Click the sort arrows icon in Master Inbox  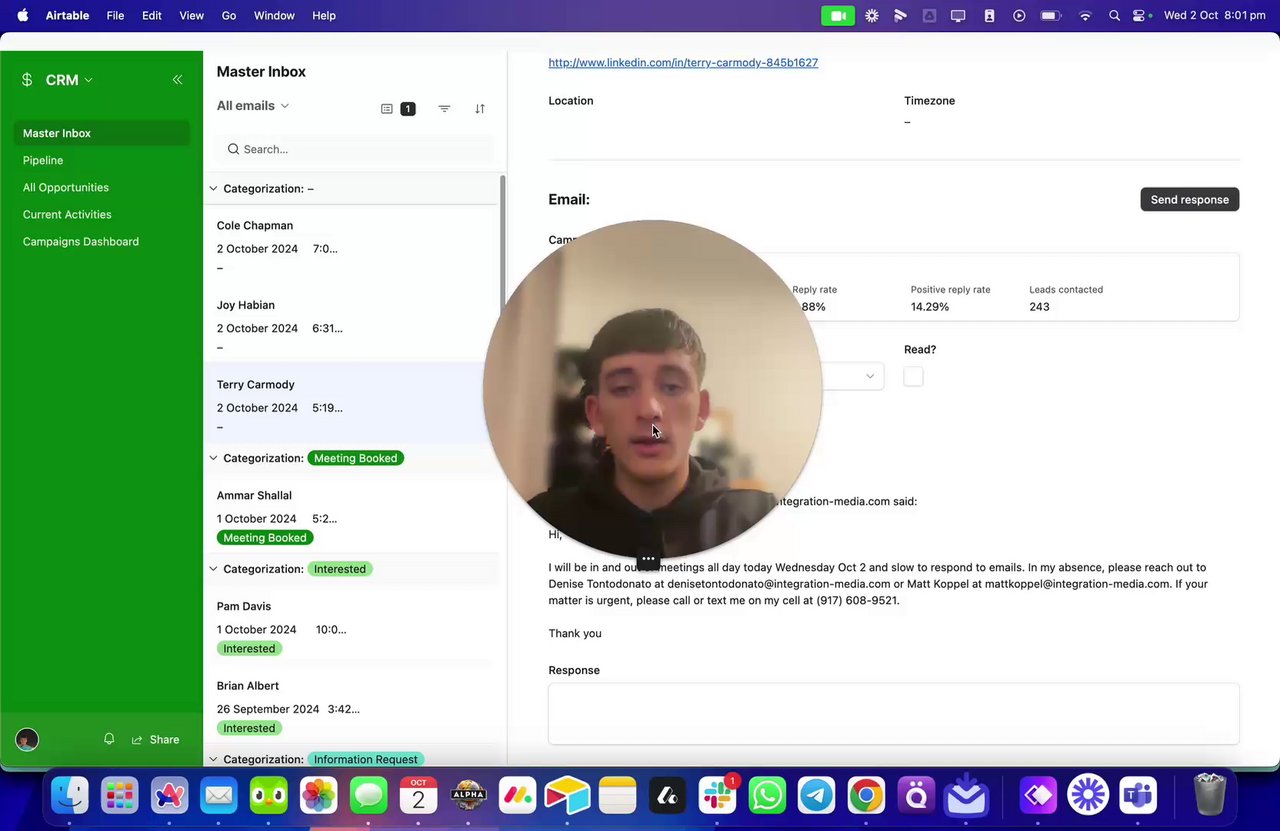[x=480, y=108]
